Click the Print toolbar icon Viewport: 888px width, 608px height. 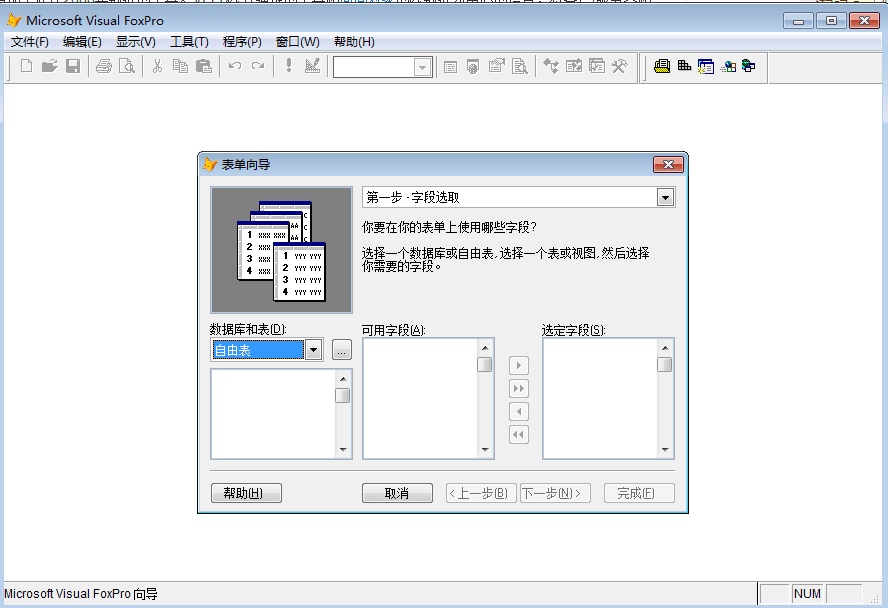point(104,66)
